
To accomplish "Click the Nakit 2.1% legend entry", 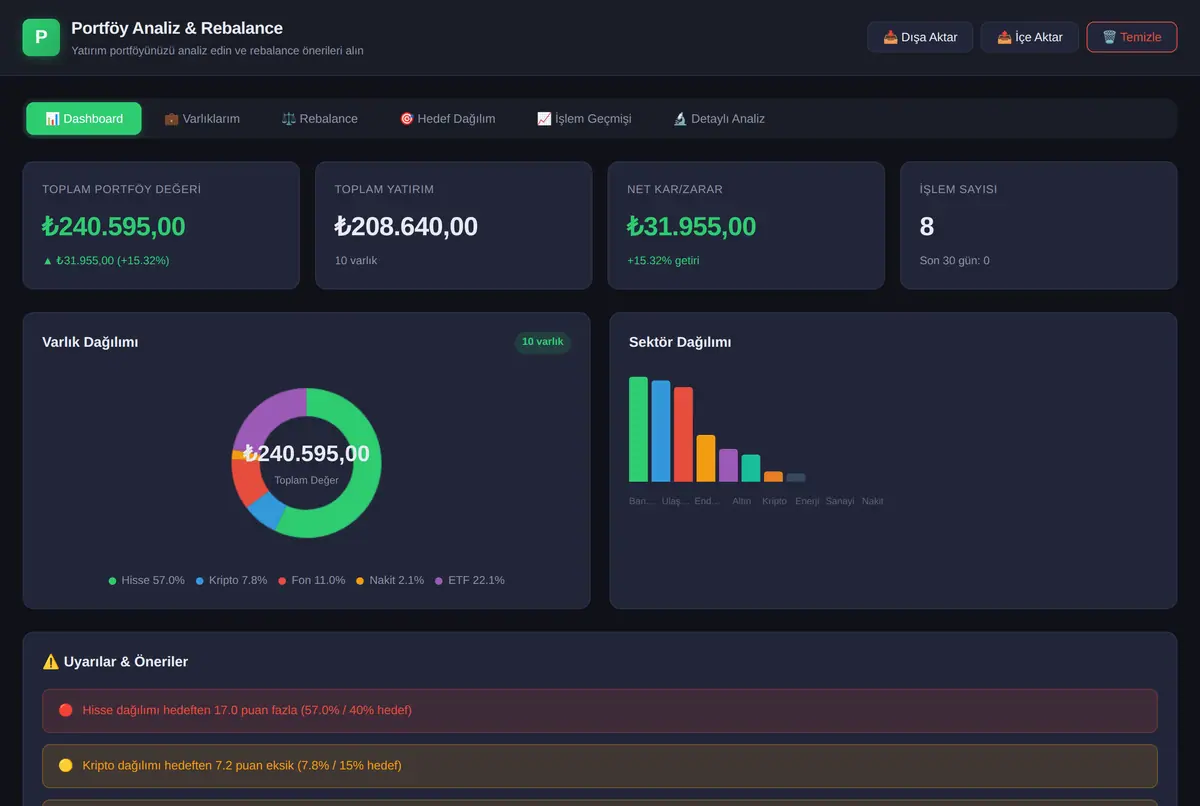I will (x=390, y=580).
